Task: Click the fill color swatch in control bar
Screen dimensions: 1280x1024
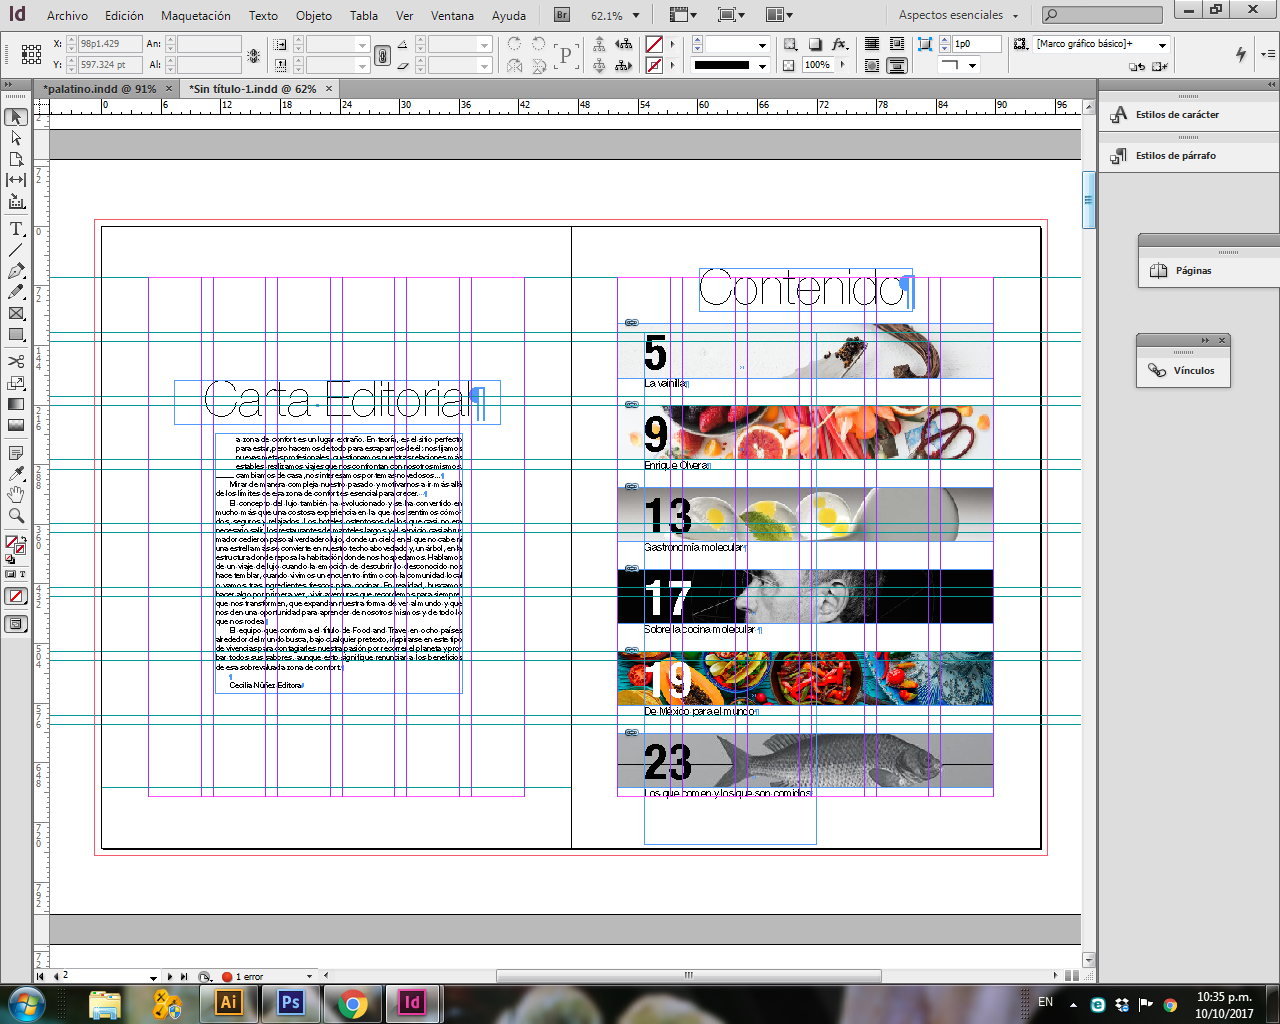Action: tap(654, 45)
